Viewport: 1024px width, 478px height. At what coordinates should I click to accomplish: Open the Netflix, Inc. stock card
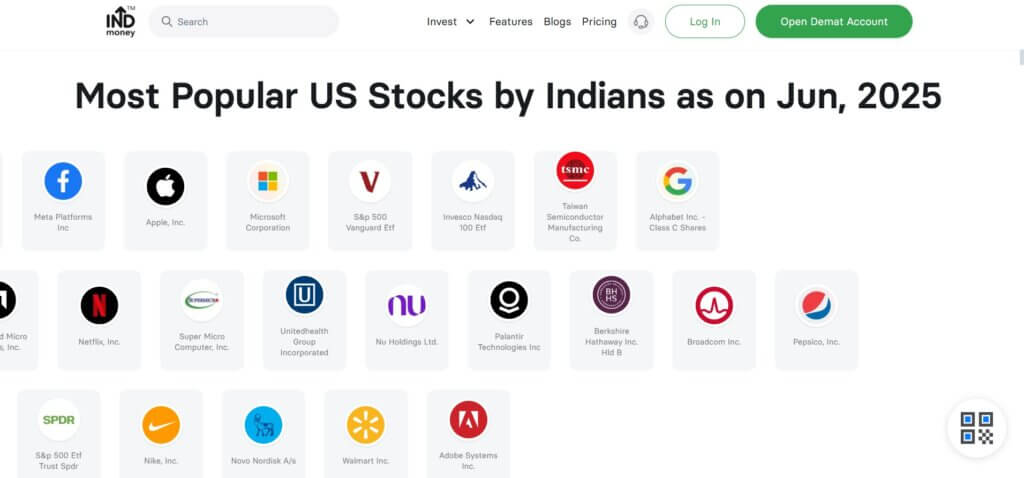99,320
